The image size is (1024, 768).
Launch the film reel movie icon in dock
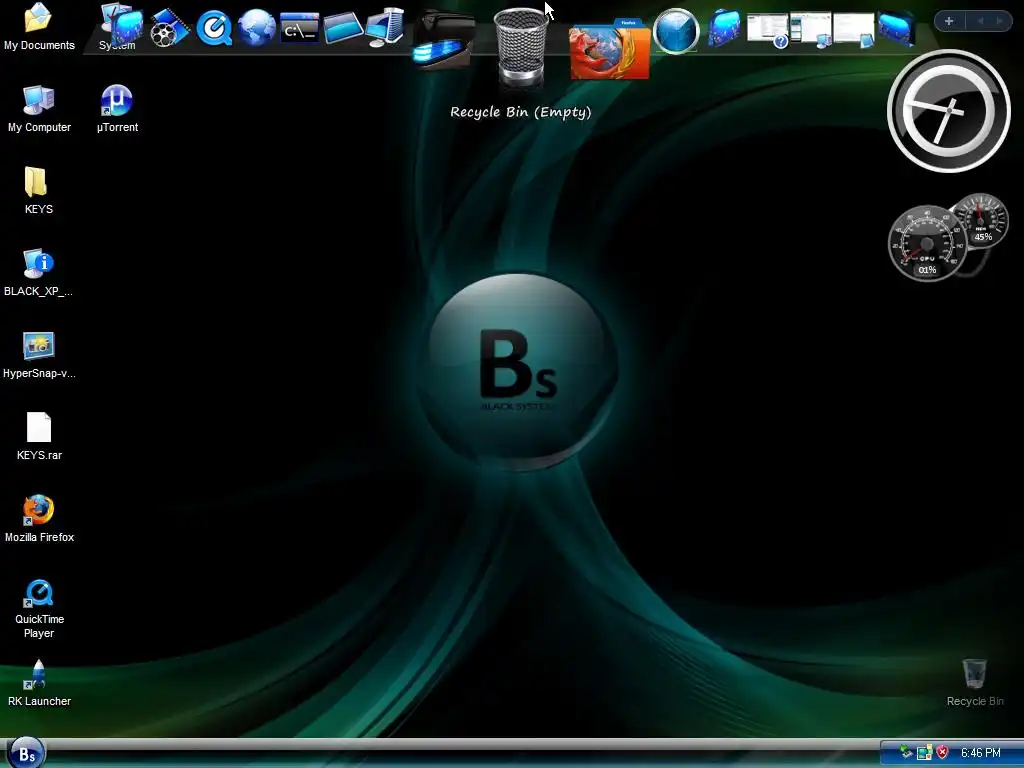point(169,27)
